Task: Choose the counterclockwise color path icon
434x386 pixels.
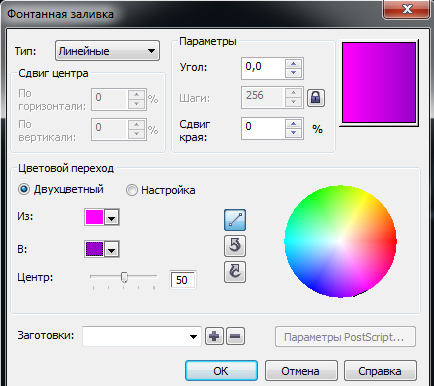Action: tap(235, 246)
